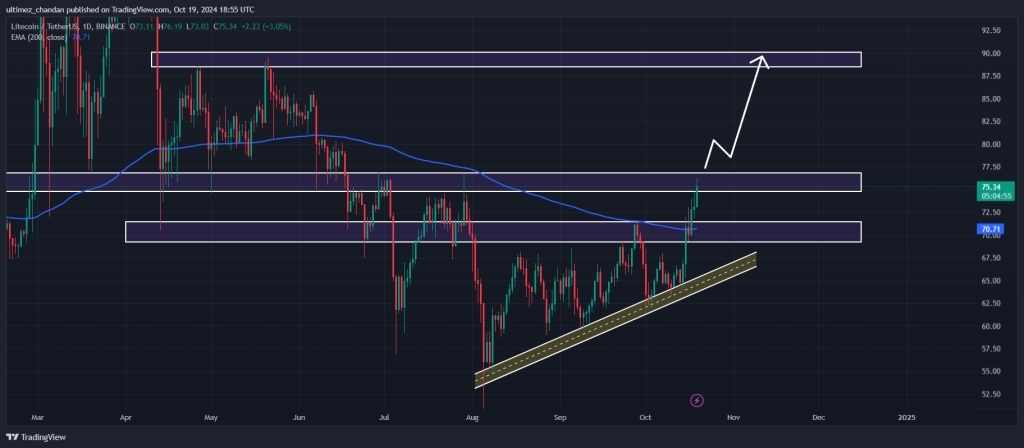Click the Nov label on time axis
This screenshot has width=1024, height=448.
click(x=733, y=413)
